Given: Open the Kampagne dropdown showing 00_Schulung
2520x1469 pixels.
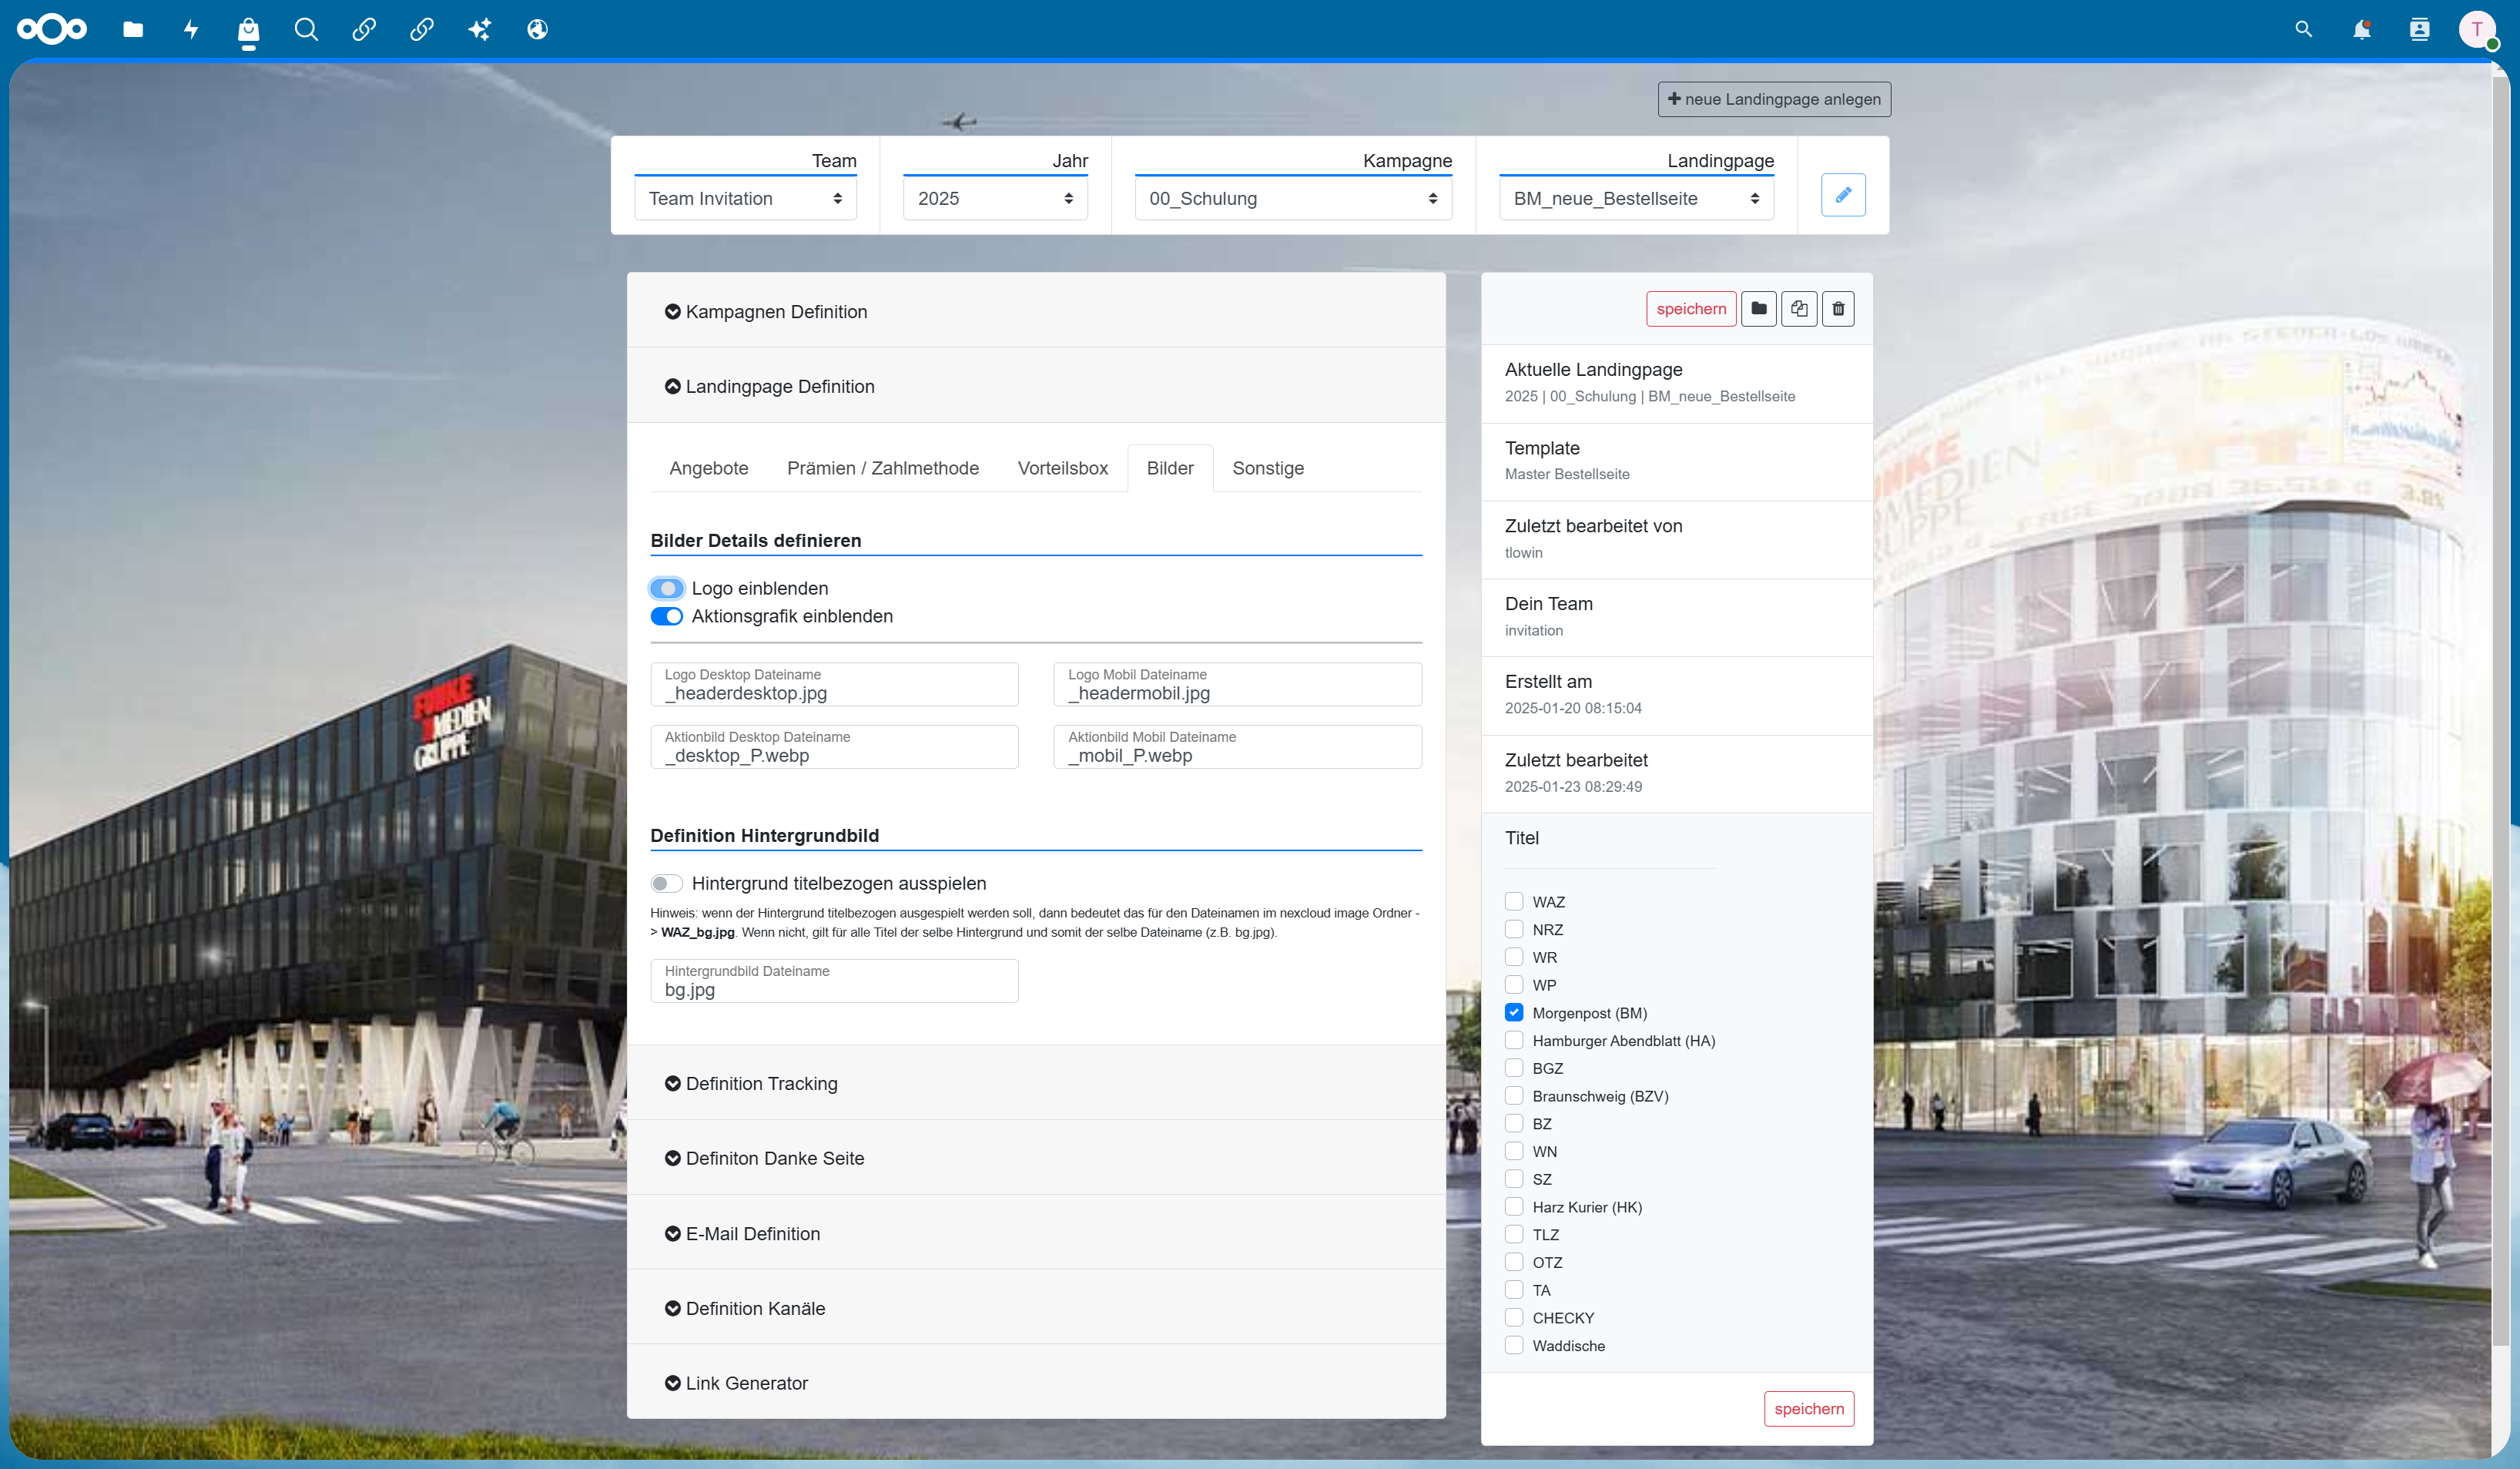Looking at the screenshot, I should tap(1293, 198).
